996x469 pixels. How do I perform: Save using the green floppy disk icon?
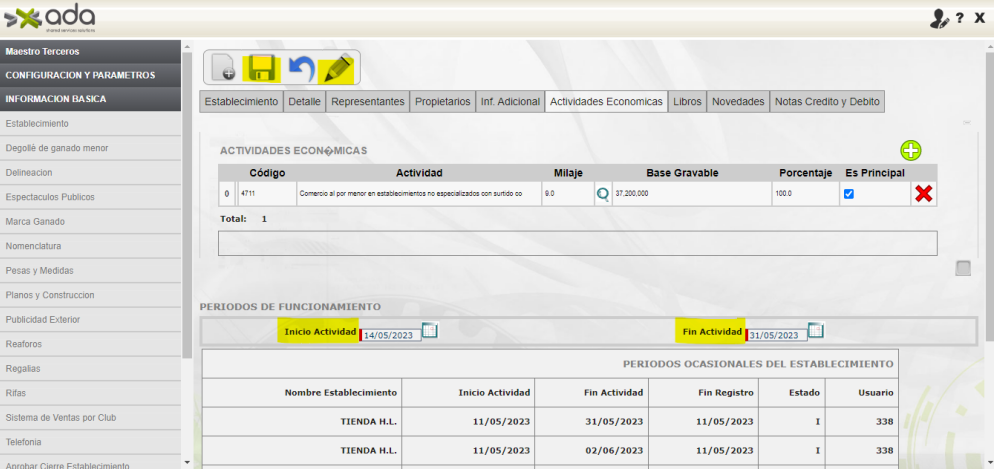[262, 68]
